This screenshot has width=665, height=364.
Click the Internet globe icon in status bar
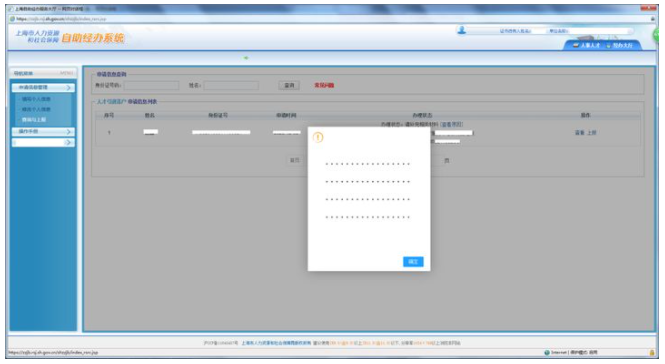click(547, 353)
